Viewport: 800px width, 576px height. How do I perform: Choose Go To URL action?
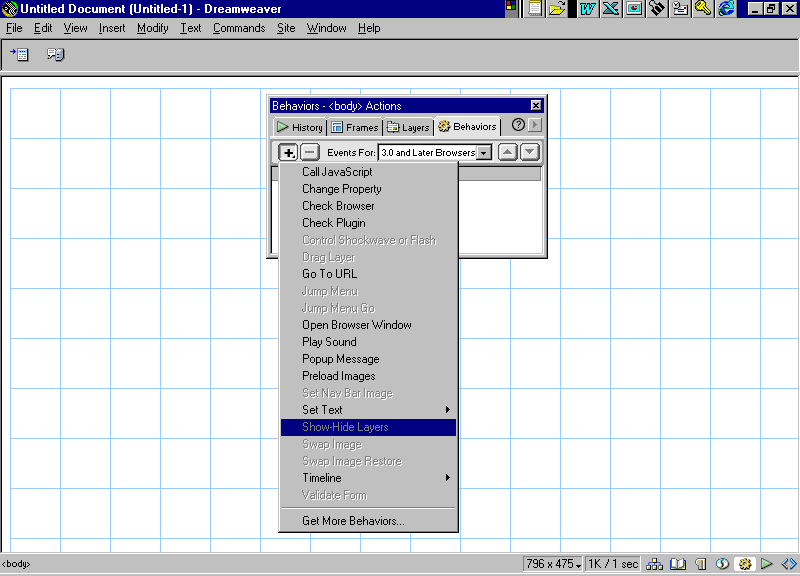368,274
